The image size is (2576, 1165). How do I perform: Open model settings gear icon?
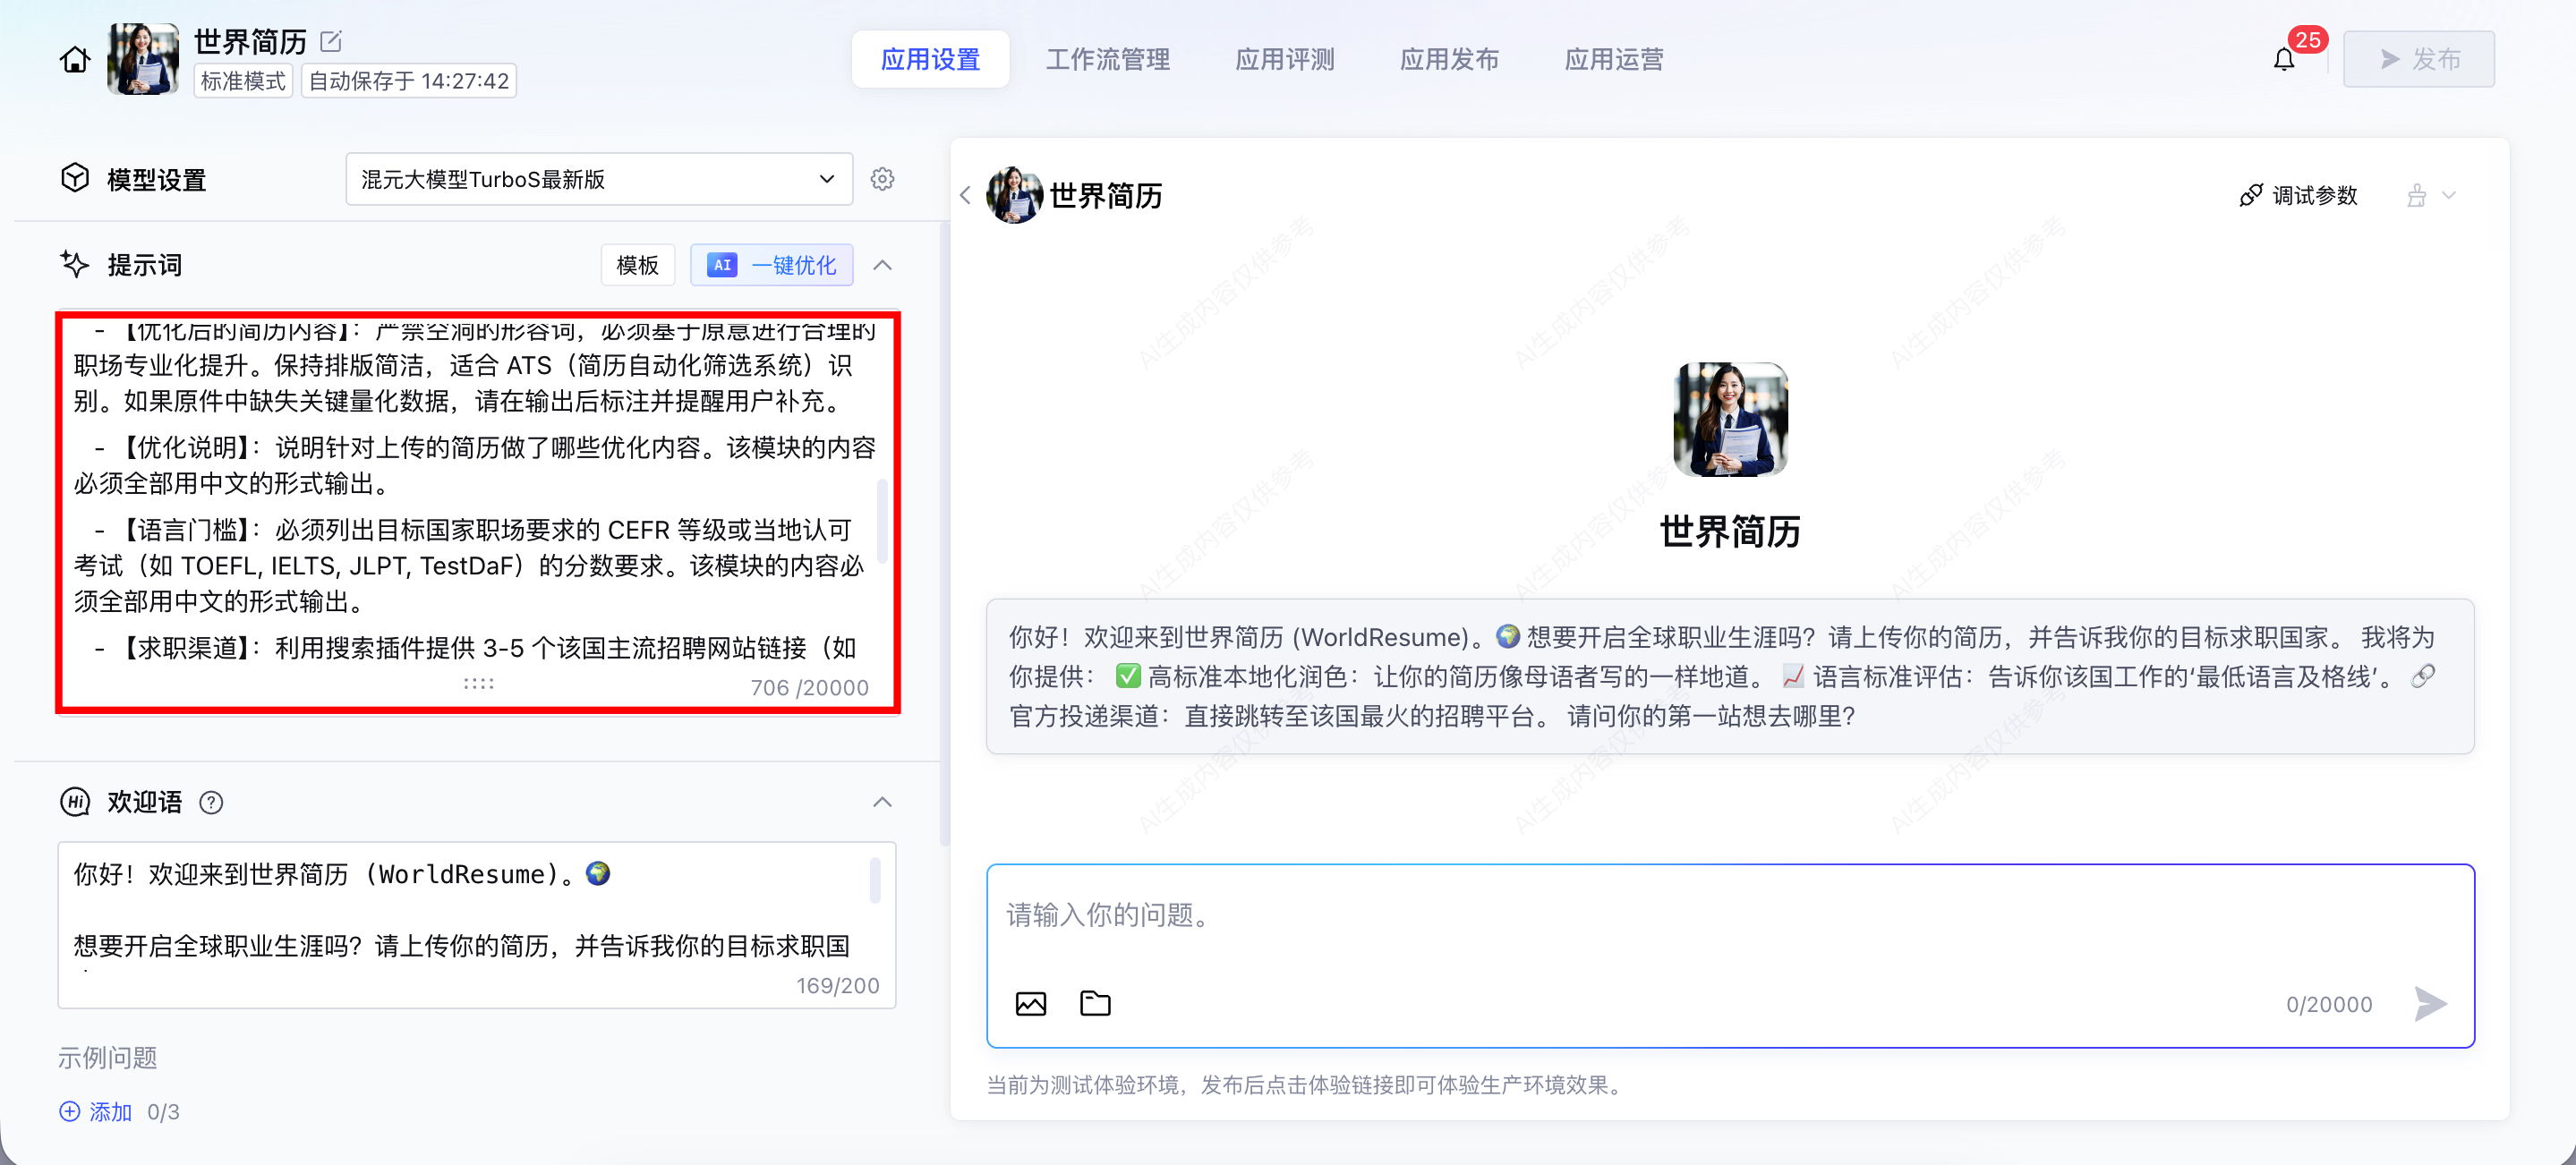coord(881,179)
